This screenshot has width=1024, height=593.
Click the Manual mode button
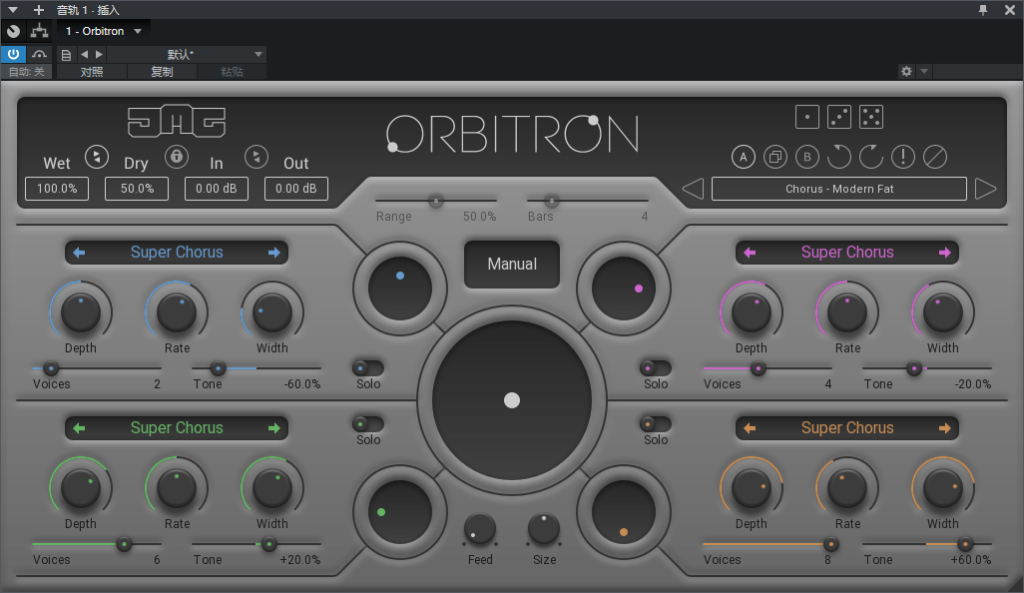pos(512,264)
